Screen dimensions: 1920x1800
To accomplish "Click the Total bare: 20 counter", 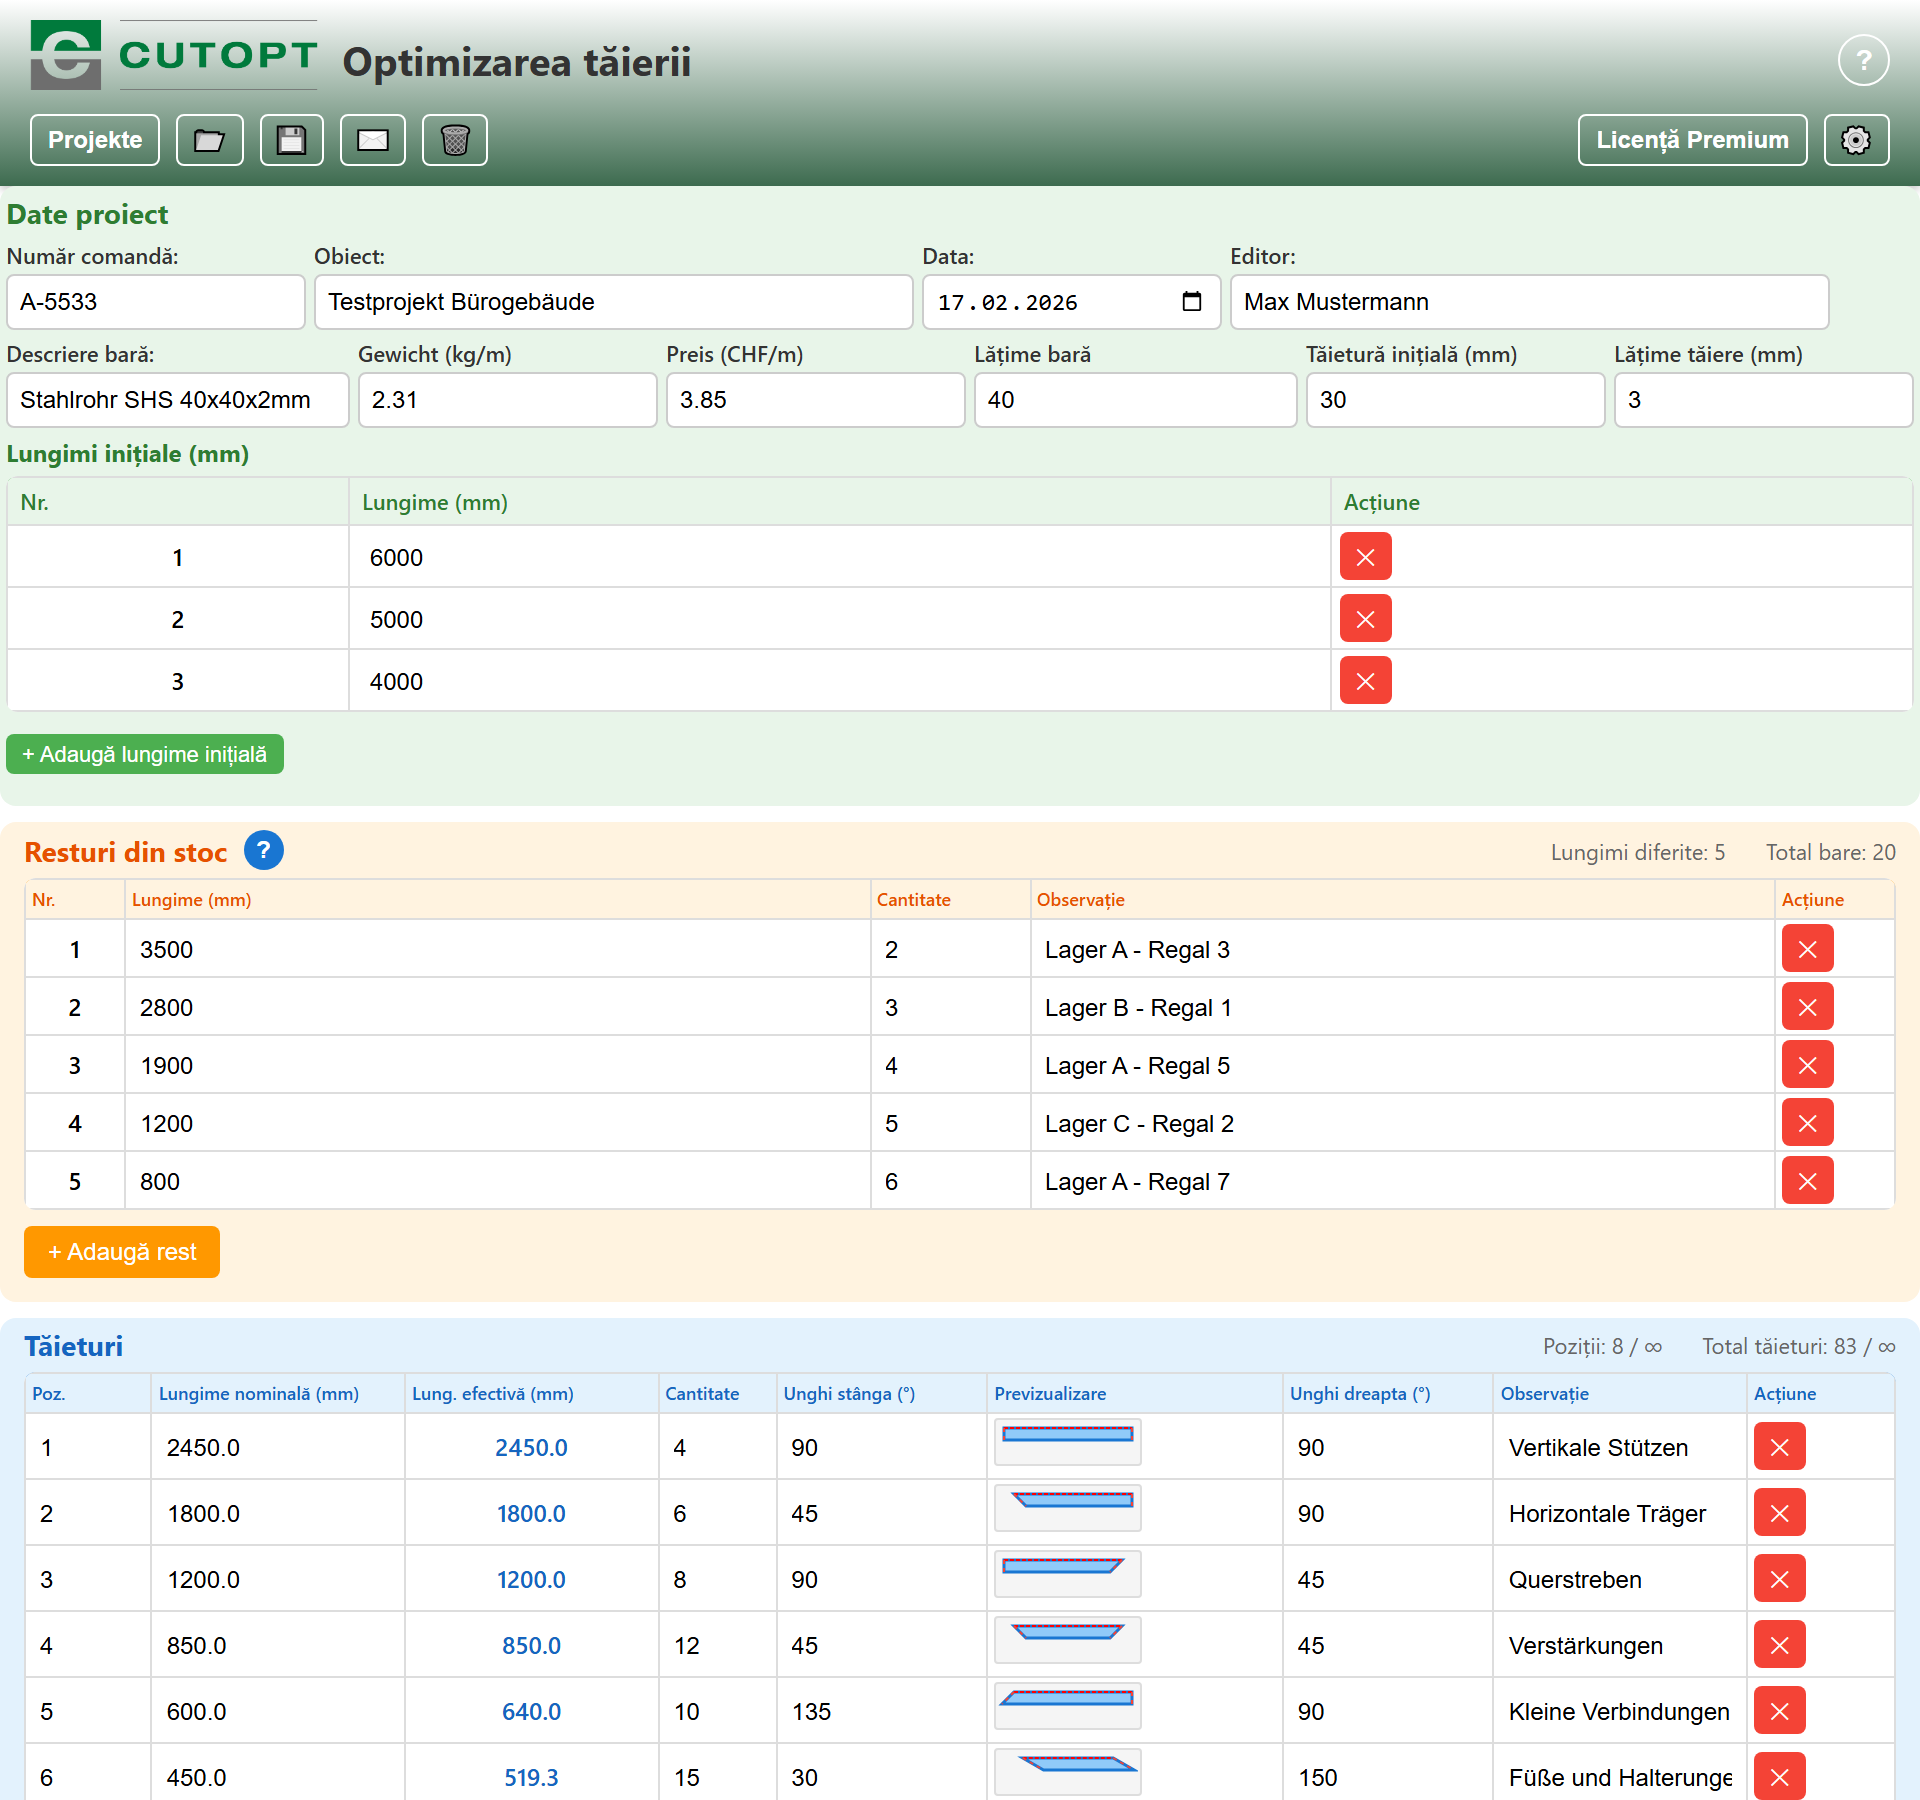I will (1830, 852).
